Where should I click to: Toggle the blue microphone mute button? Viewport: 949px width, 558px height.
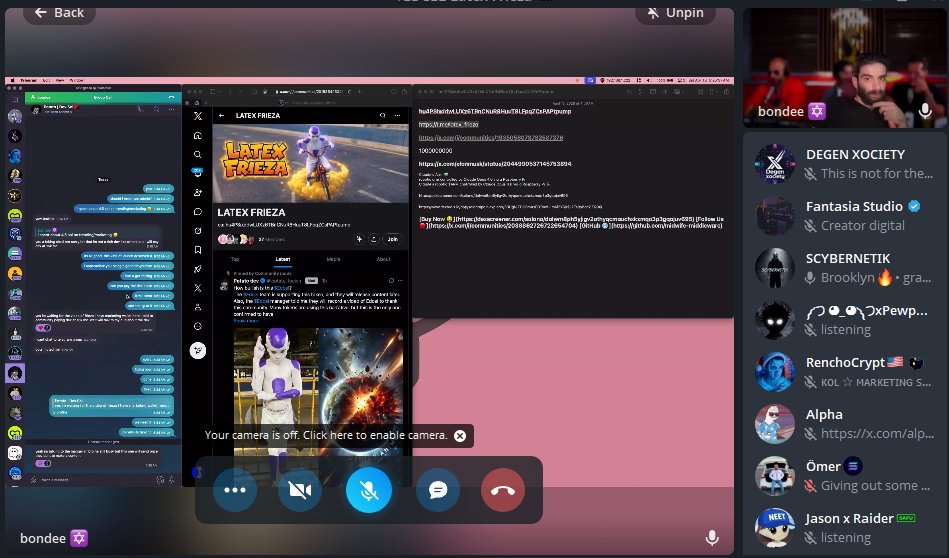(x=369, y=490)
